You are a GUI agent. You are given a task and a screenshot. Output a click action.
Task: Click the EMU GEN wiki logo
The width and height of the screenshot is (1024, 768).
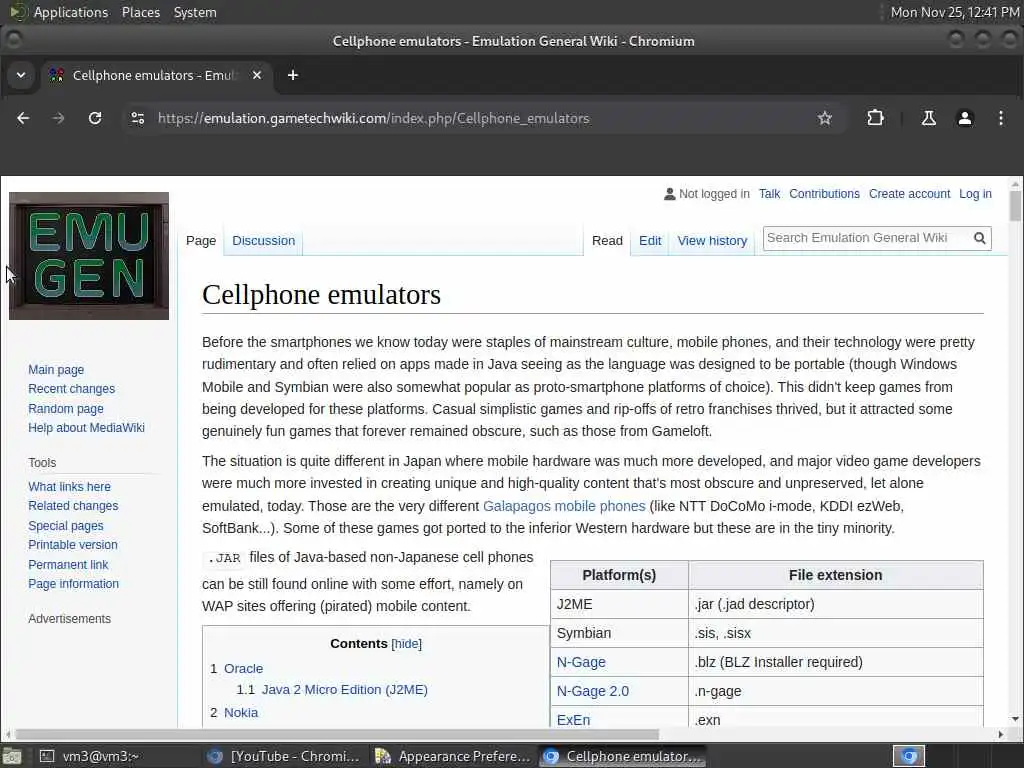tap(89, 256)
